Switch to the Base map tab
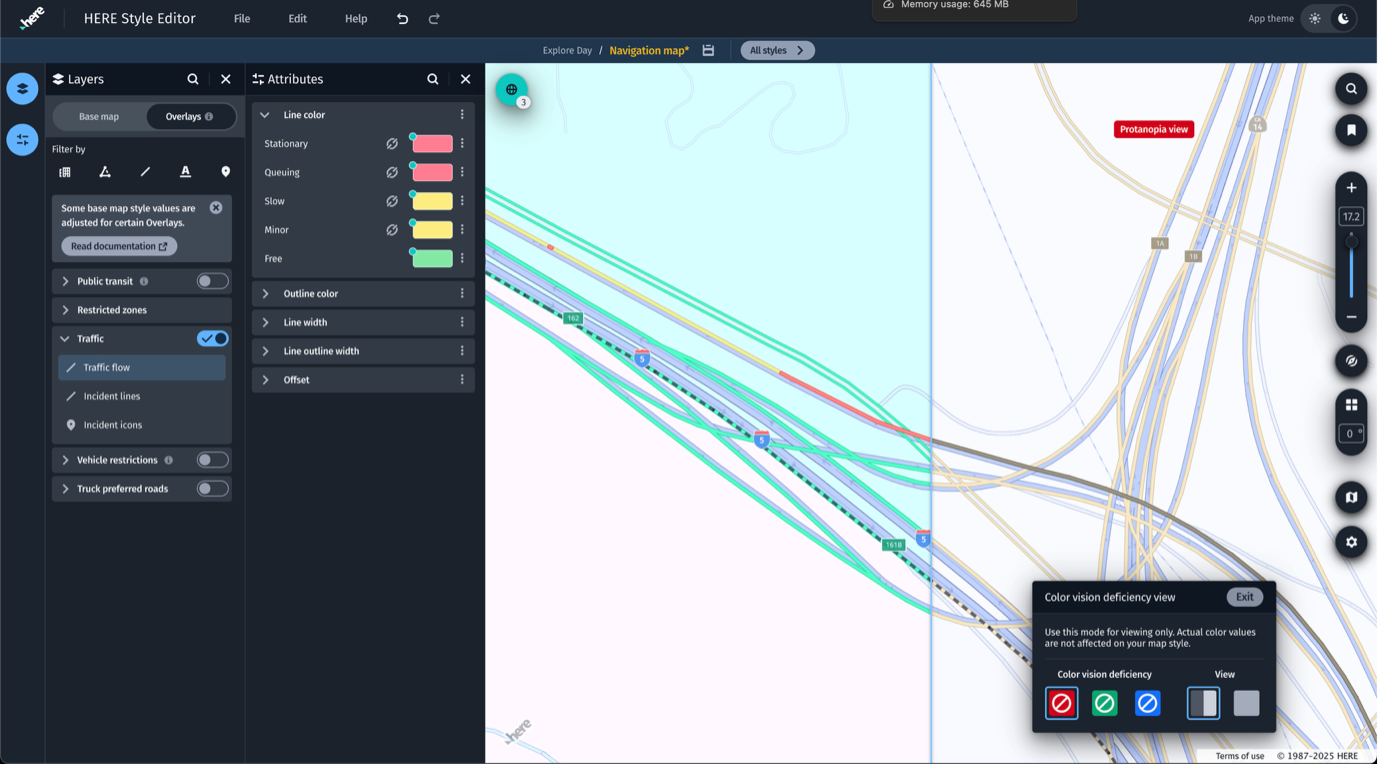This screenshot has width=1381, height=766. (x=99, y=117)
